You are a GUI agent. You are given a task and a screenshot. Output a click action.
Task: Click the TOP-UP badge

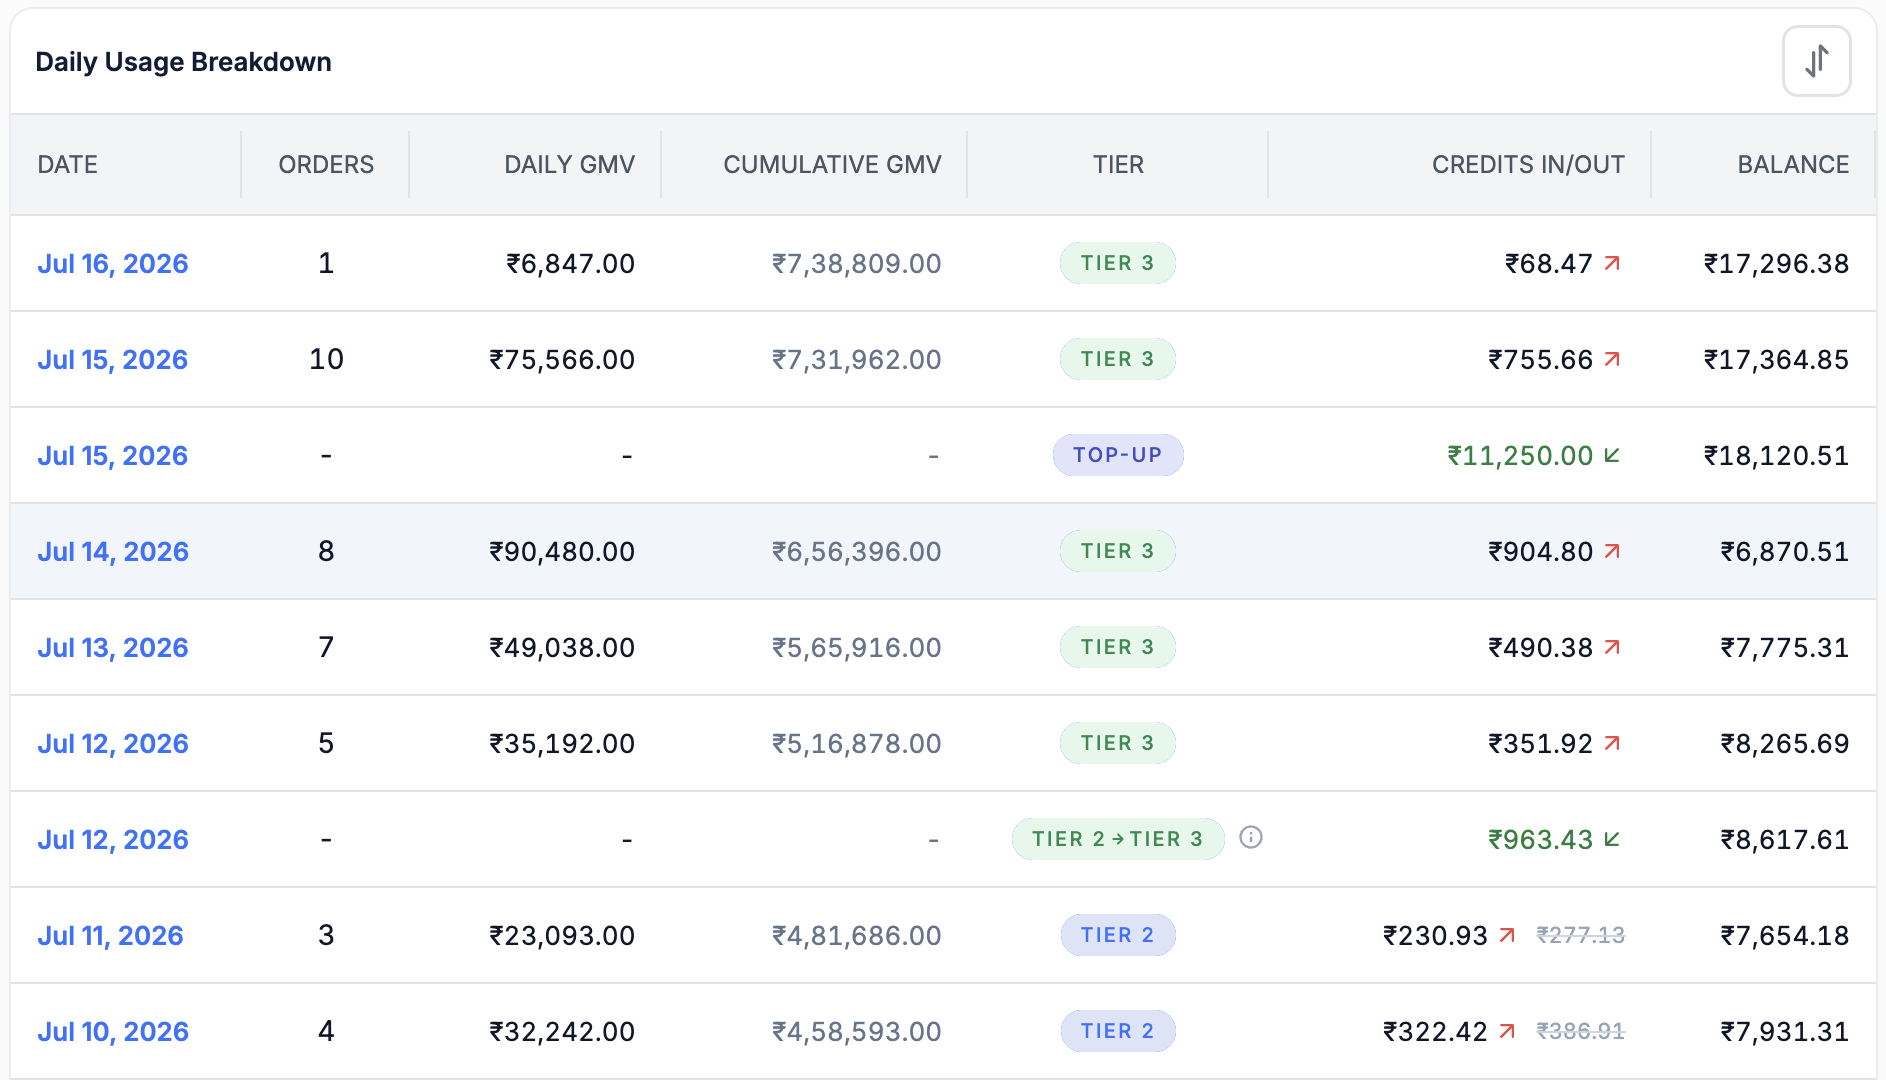tap(1118, 455)
